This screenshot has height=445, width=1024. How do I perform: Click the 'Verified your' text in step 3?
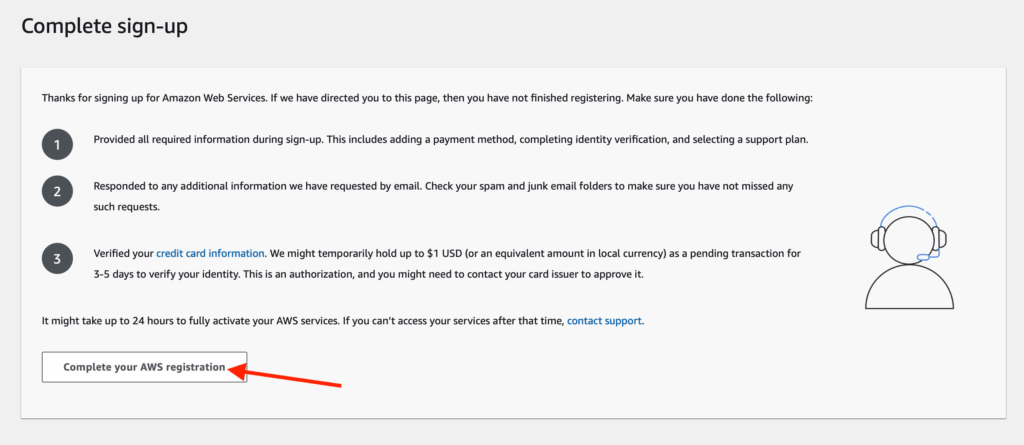[x=123, y=254]
